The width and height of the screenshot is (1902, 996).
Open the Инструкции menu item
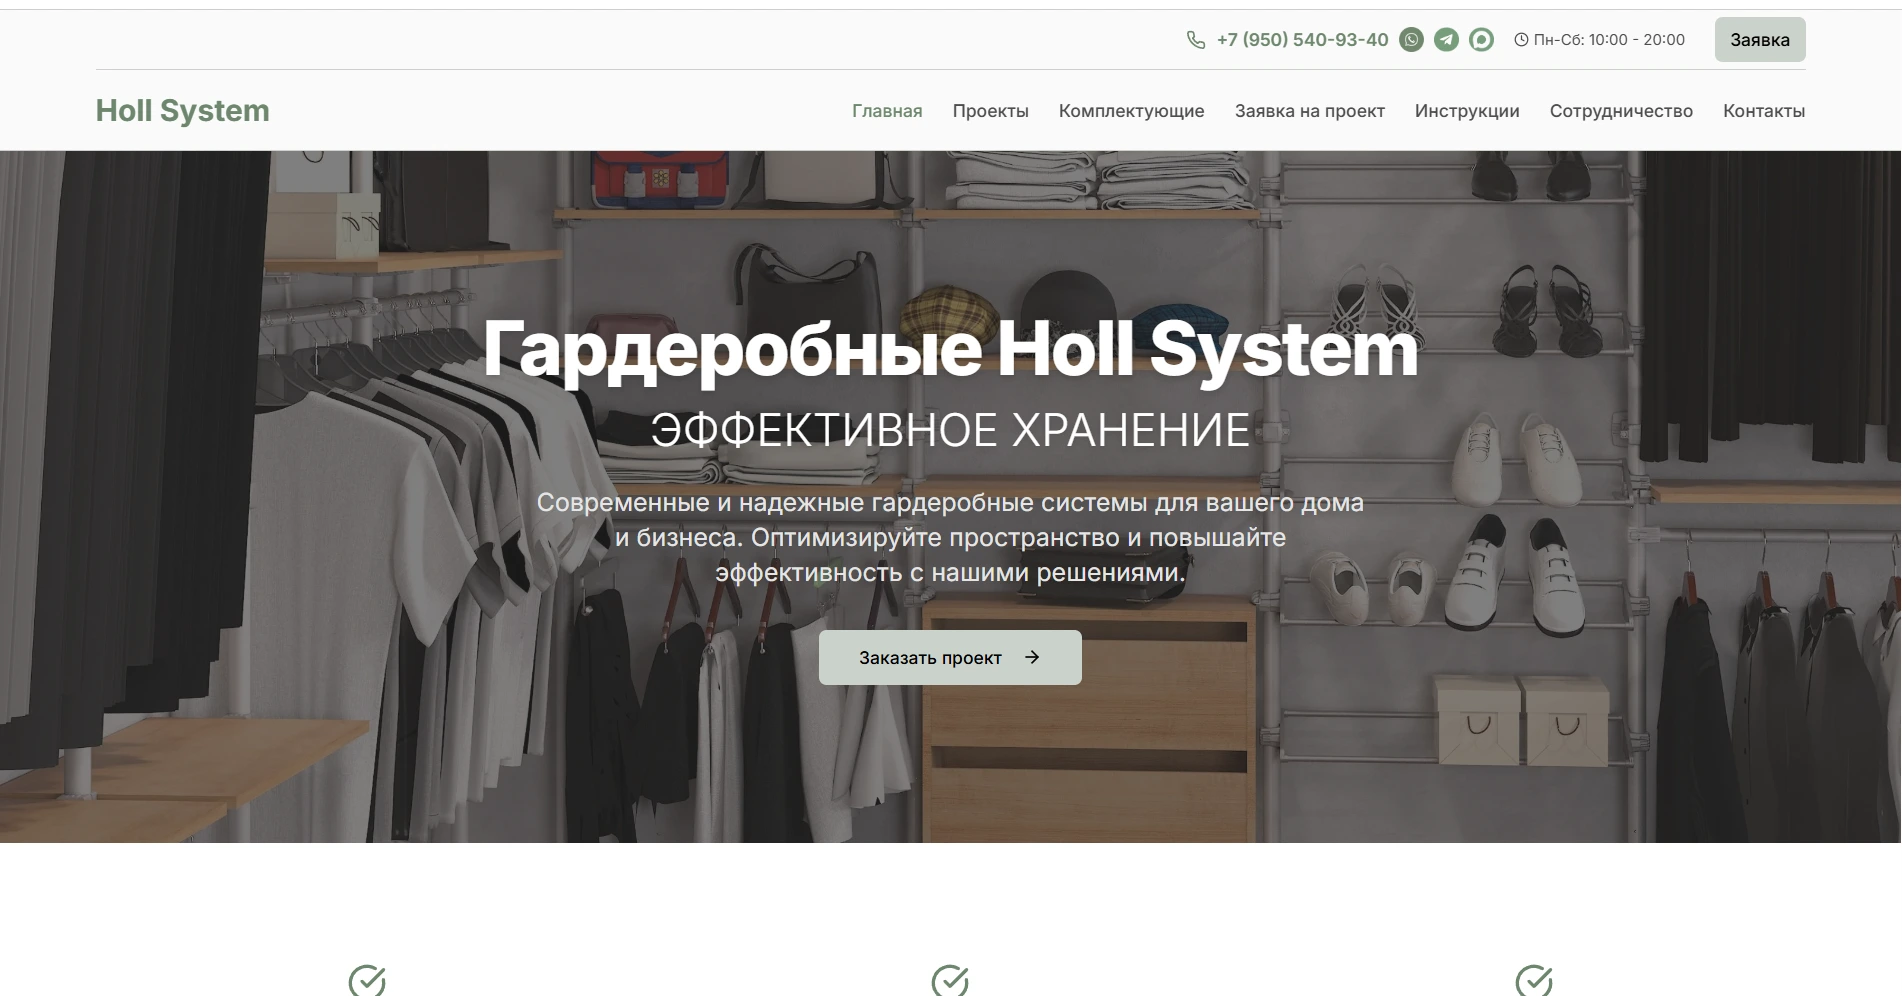[1467, 111]
